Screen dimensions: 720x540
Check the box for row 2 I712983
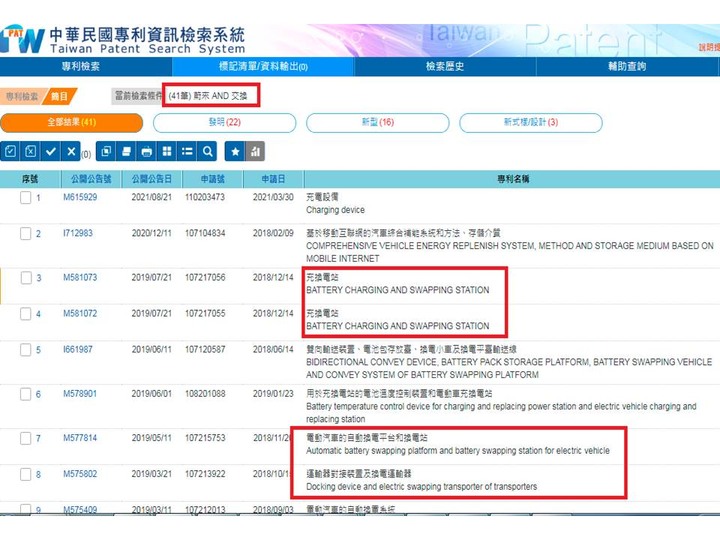(26, 233)
